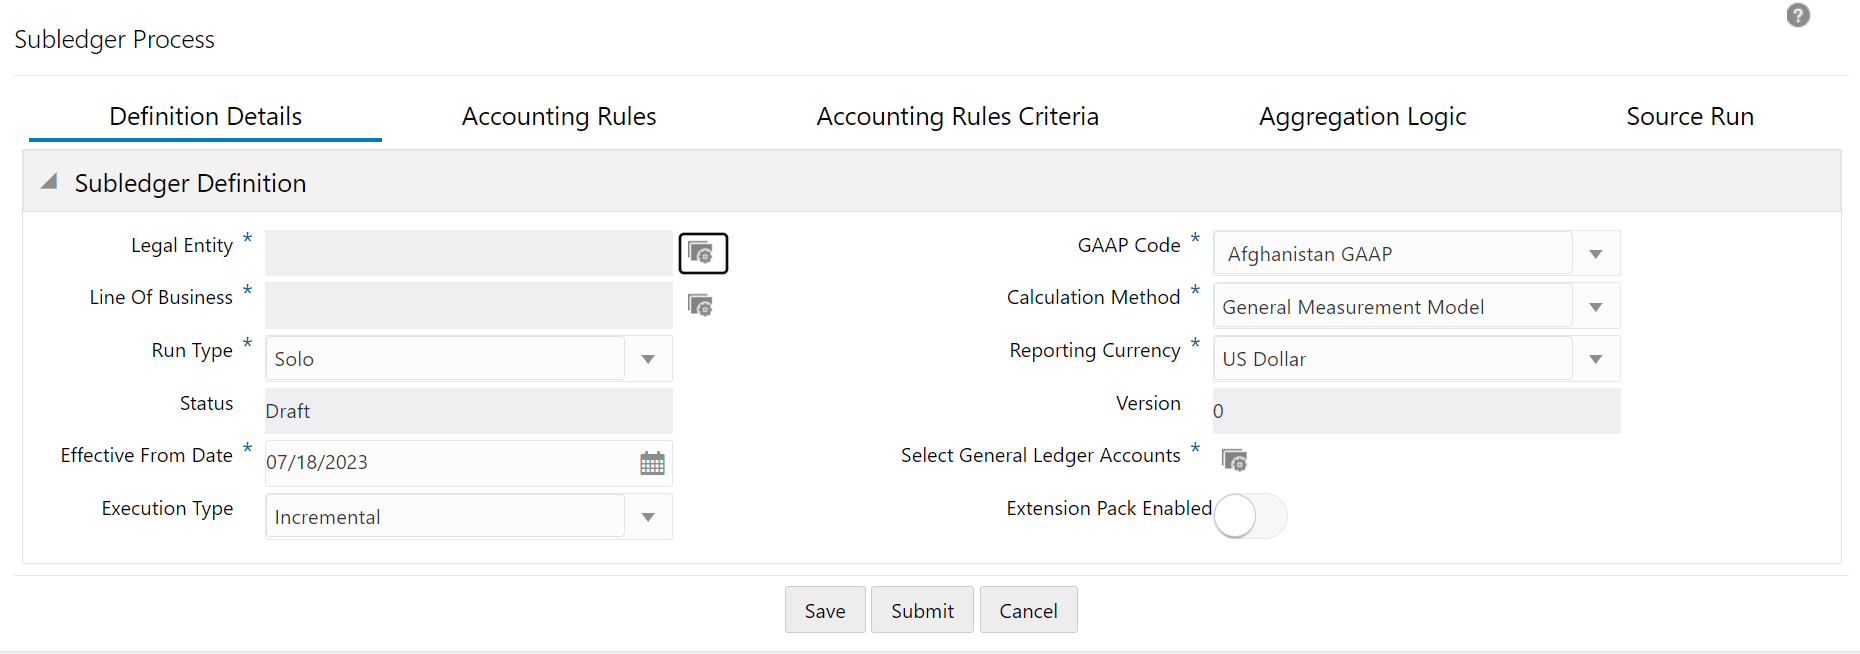
Task: Toggle the Extension Pack Enabled switch
Action: tap(1249, 516)
